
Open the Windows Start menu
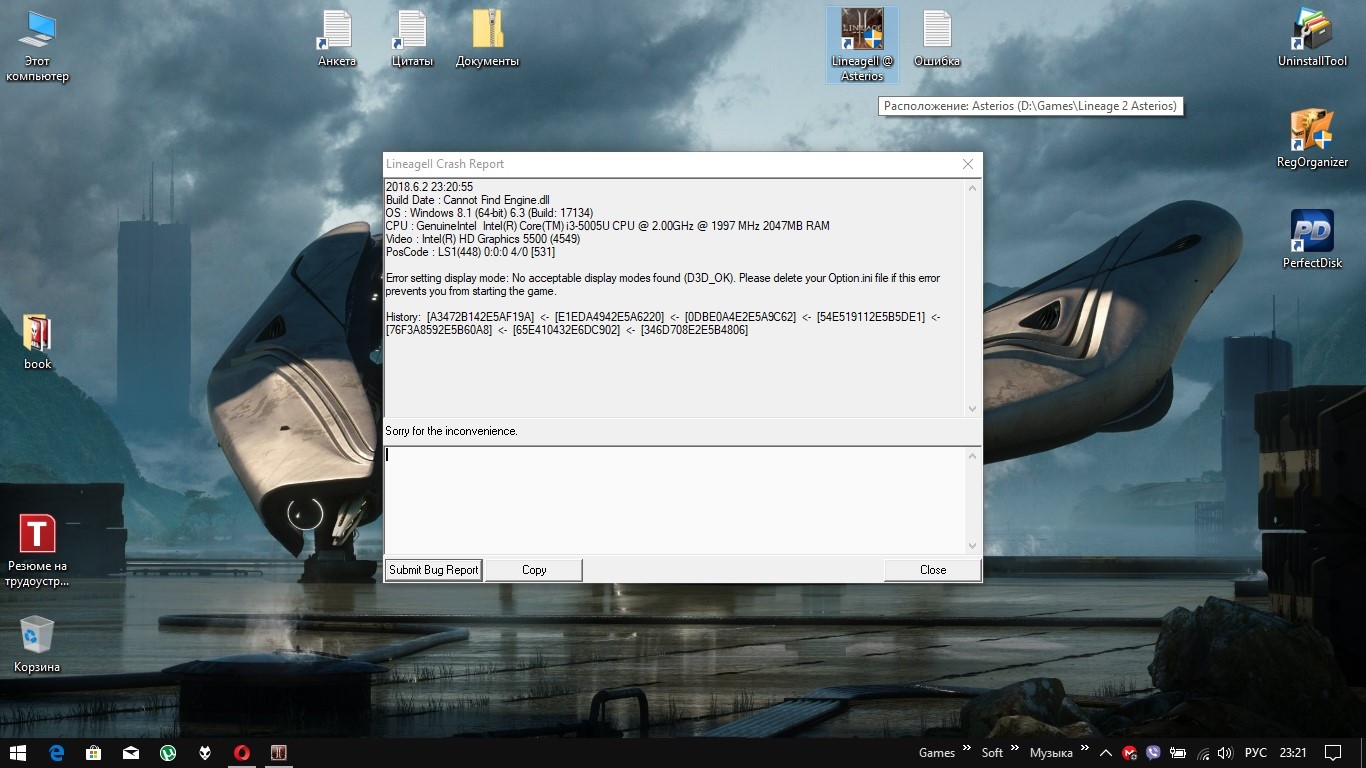(17, 752)
